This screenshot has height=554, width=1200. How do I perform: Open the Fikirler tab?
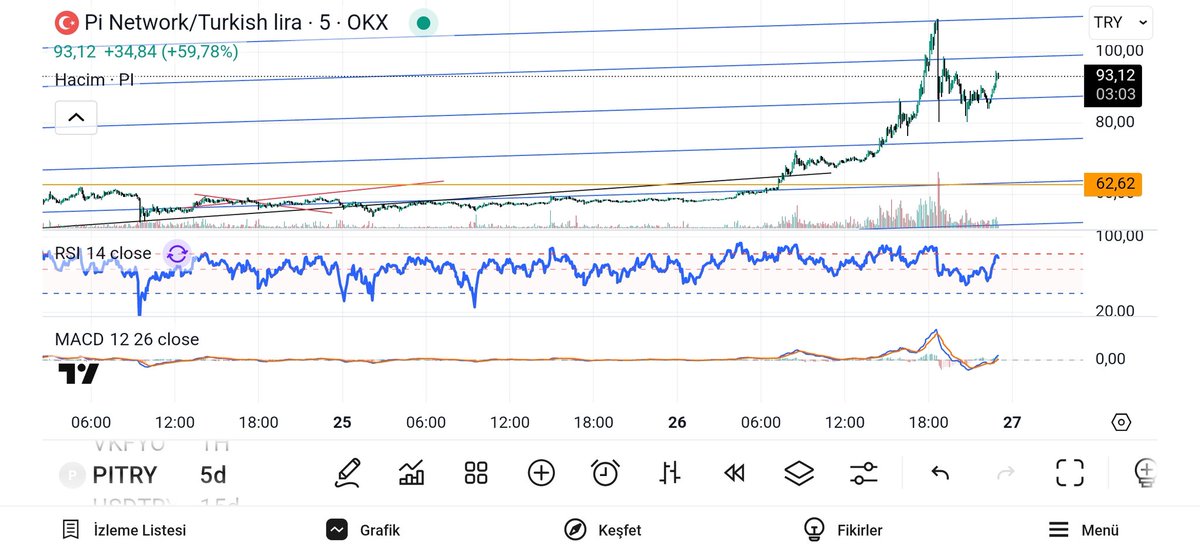pos(844,530)
